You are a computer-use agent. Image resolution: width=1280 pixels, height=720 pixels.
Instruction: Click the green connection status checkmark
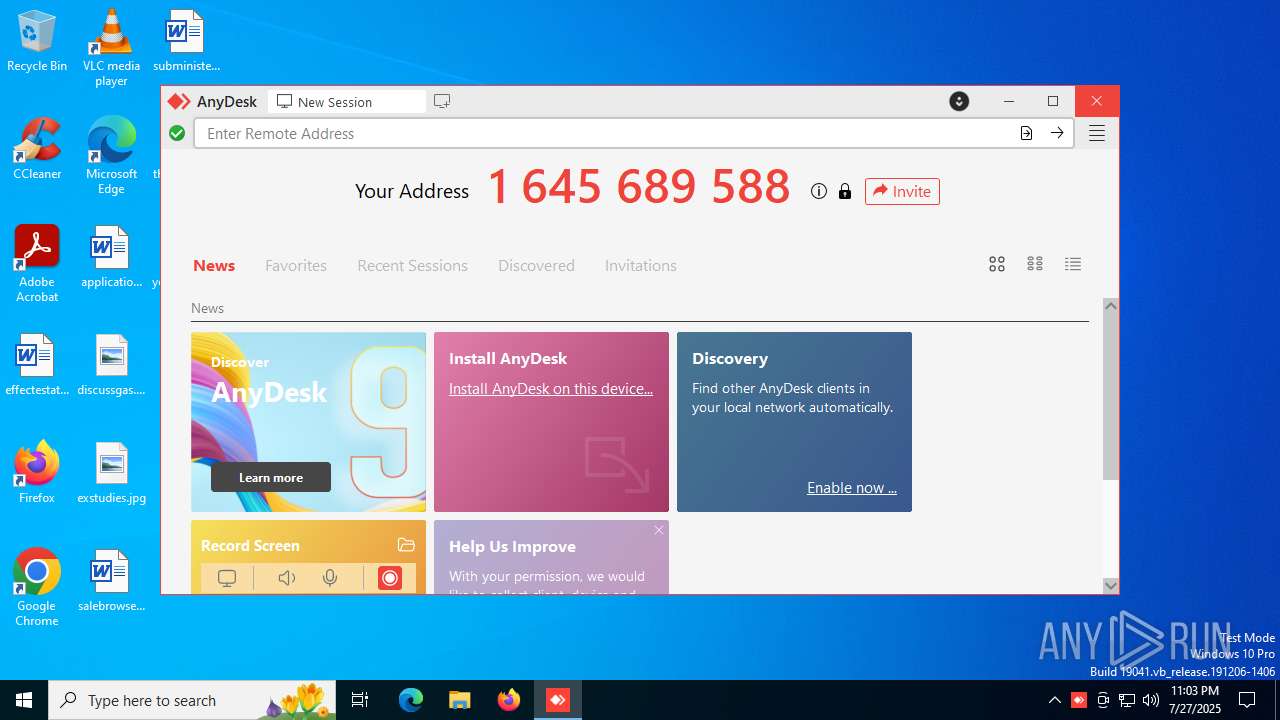177,133
